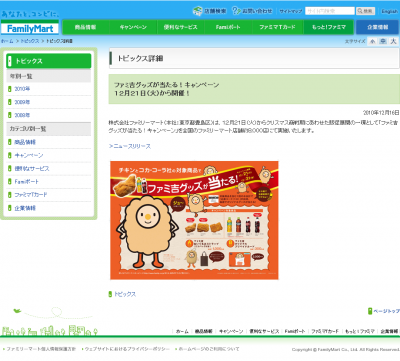Select the large font size button
Viewport: 400px width, 361px height.
pos(393,41)
